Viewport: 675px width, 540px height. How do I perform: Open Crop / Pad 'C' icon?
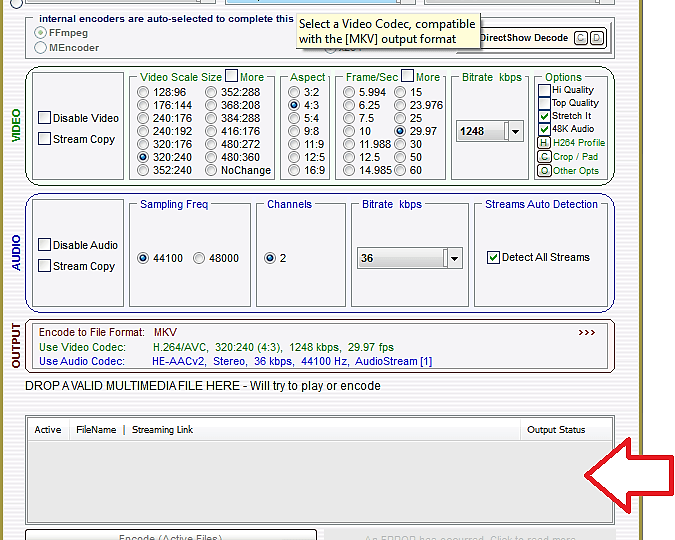(x=544, y=157)
